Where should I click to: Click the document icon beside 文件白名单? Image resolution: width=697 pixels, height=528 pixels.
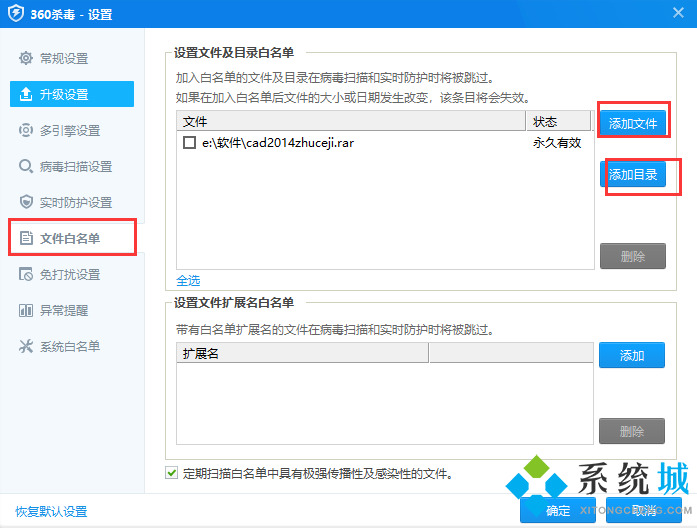(x=26, y=238)
